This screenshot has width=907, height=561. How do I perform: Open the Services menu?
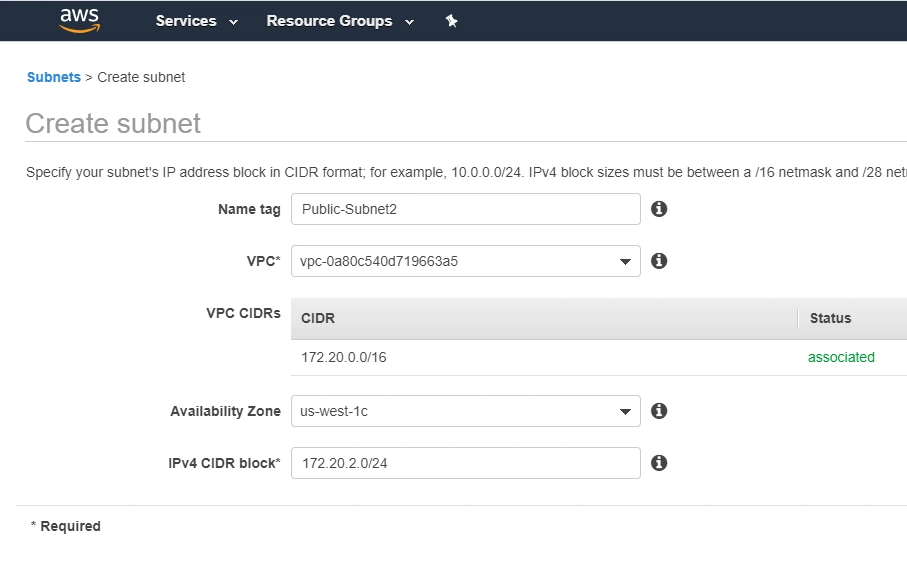197,21
